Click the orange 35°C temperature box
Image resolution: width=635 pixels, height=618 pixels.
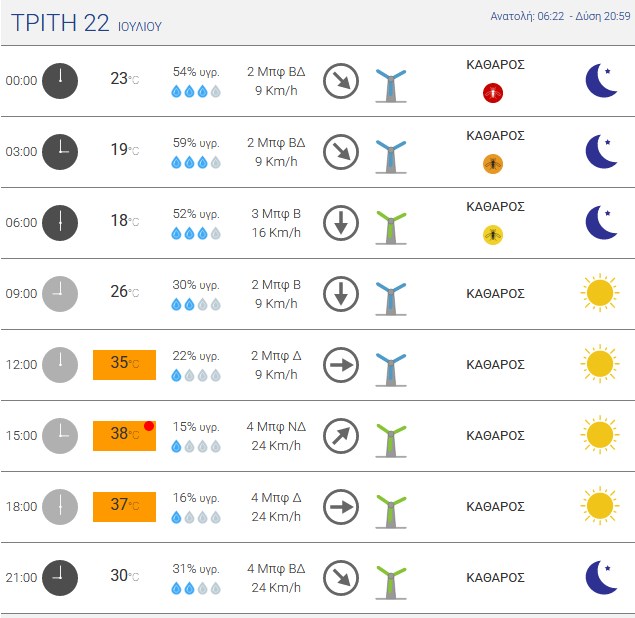click(124, 365)
